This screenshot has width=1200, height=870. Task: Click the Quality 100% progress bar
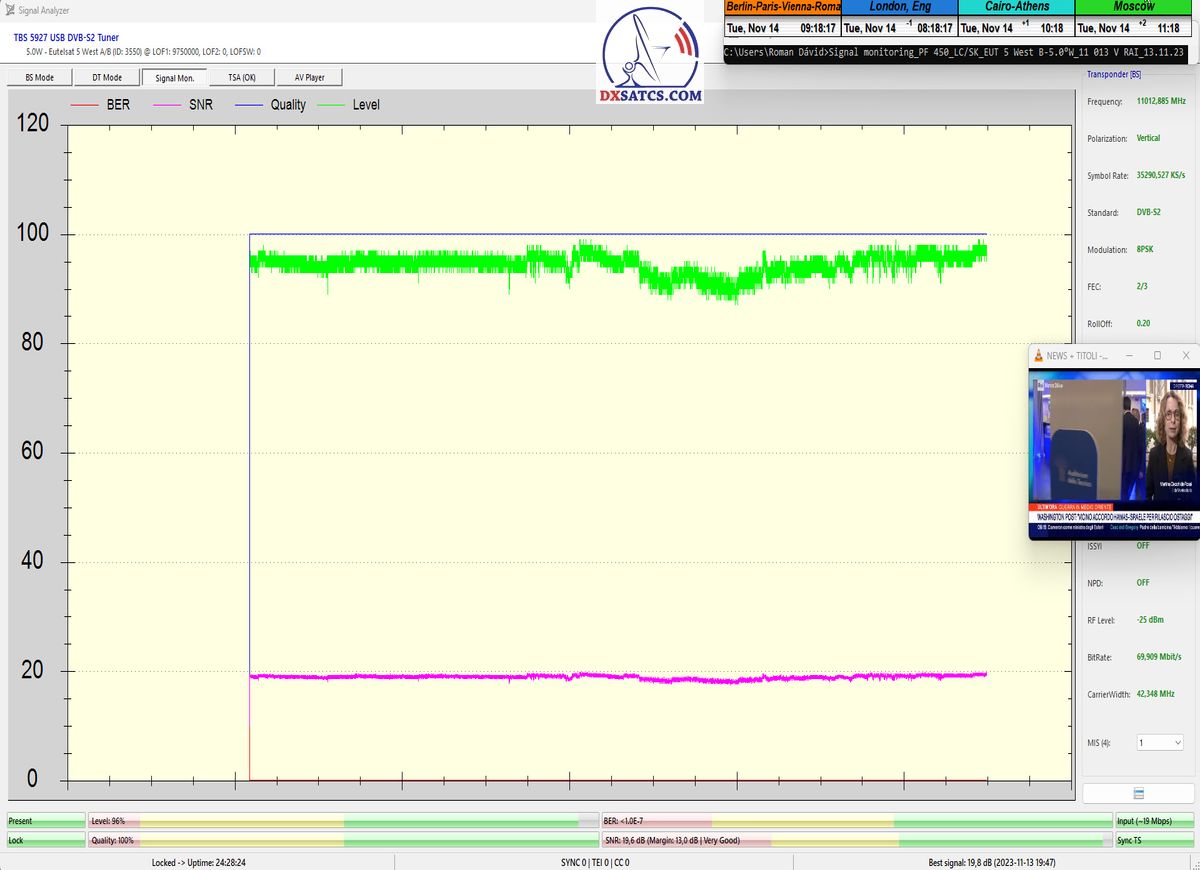pyautogui.click(x=342, y=841)
